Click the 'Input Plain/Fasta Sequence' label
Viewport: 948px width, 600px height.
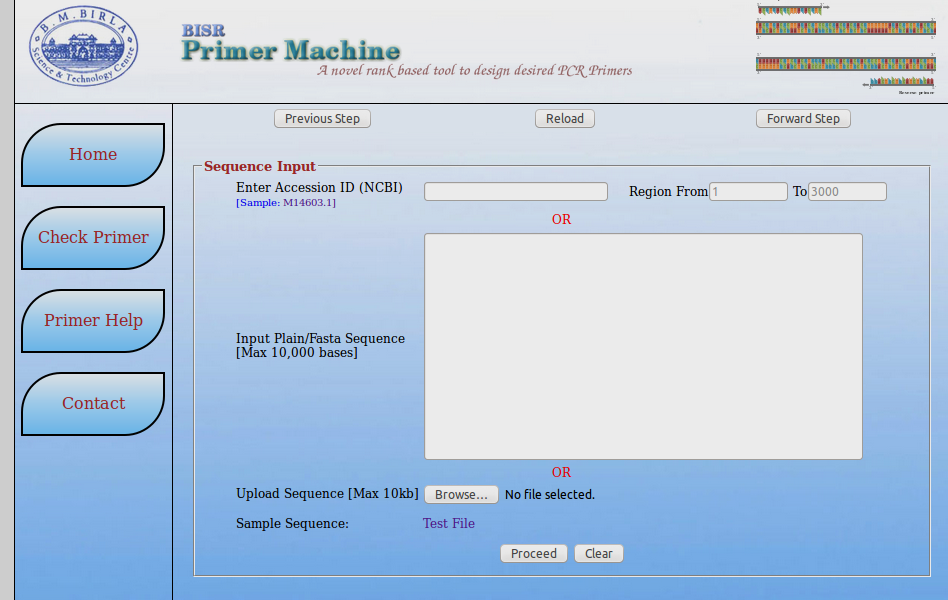(320, 339)
